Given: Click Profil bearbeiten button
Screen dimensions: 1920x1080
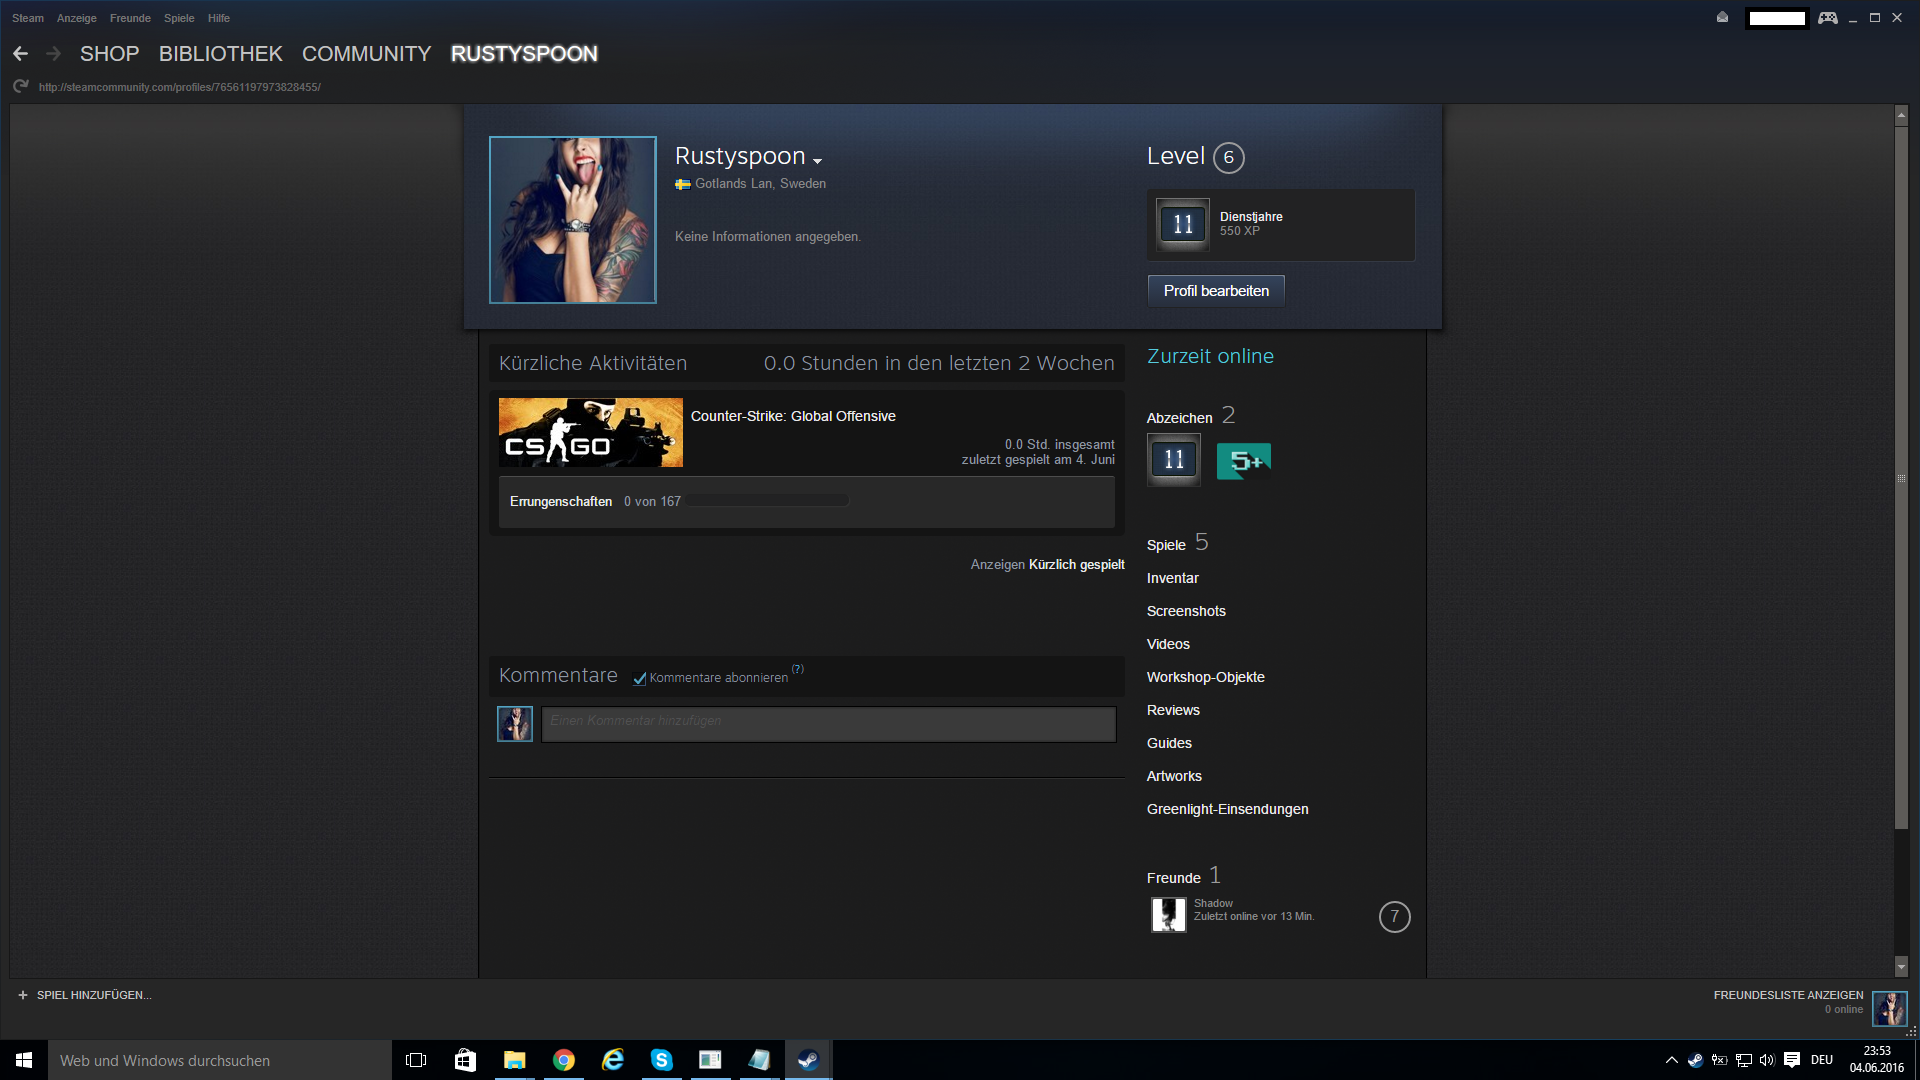Looking at the screenshot, I should tap(1216, 291).
